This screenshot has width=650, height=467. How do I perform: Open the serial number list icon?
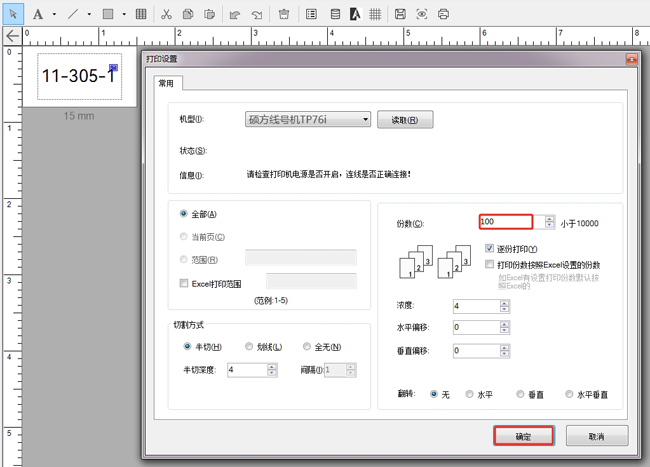pyautogui.click(x=311, y=15)
